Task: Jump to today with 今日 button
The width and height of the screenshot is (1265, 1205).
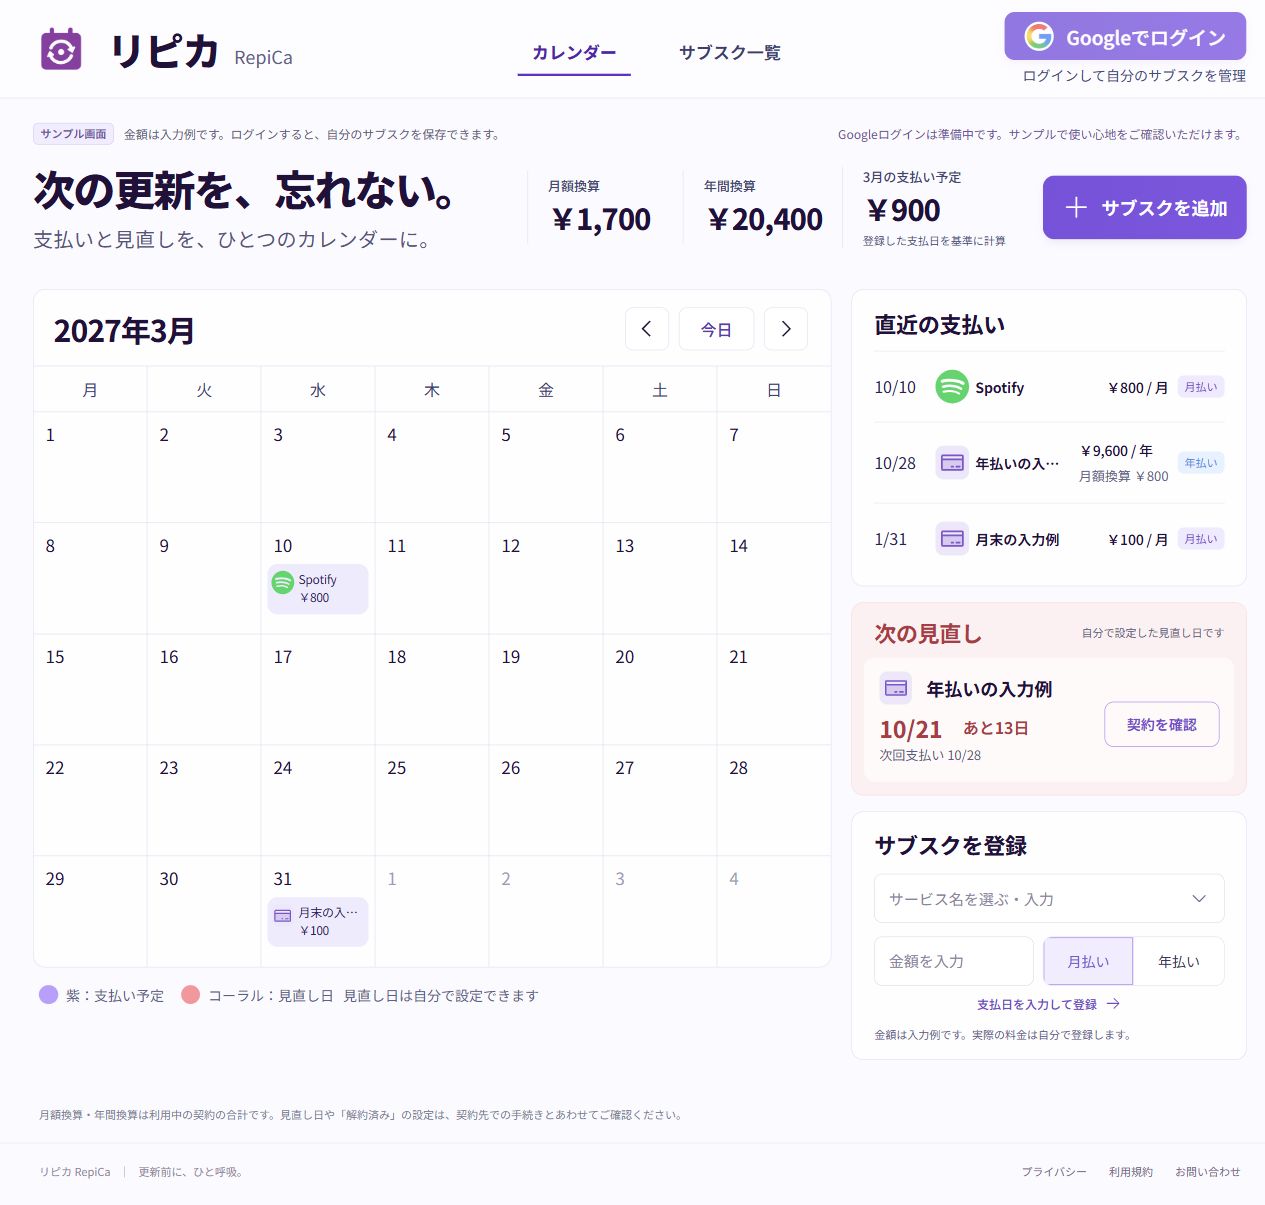Action: tap(716, 329)
